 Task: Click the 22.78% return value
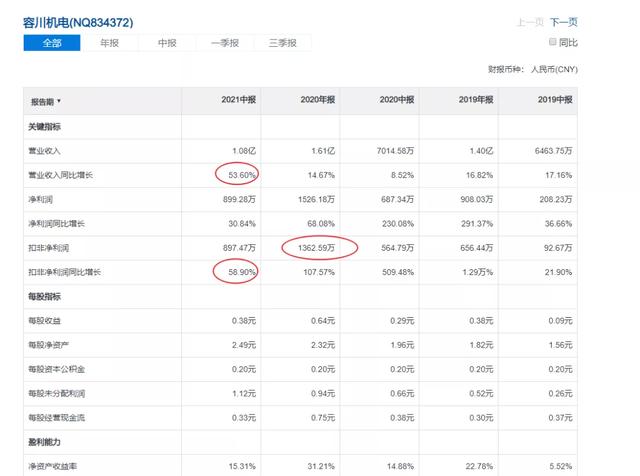tap(480, 467)
